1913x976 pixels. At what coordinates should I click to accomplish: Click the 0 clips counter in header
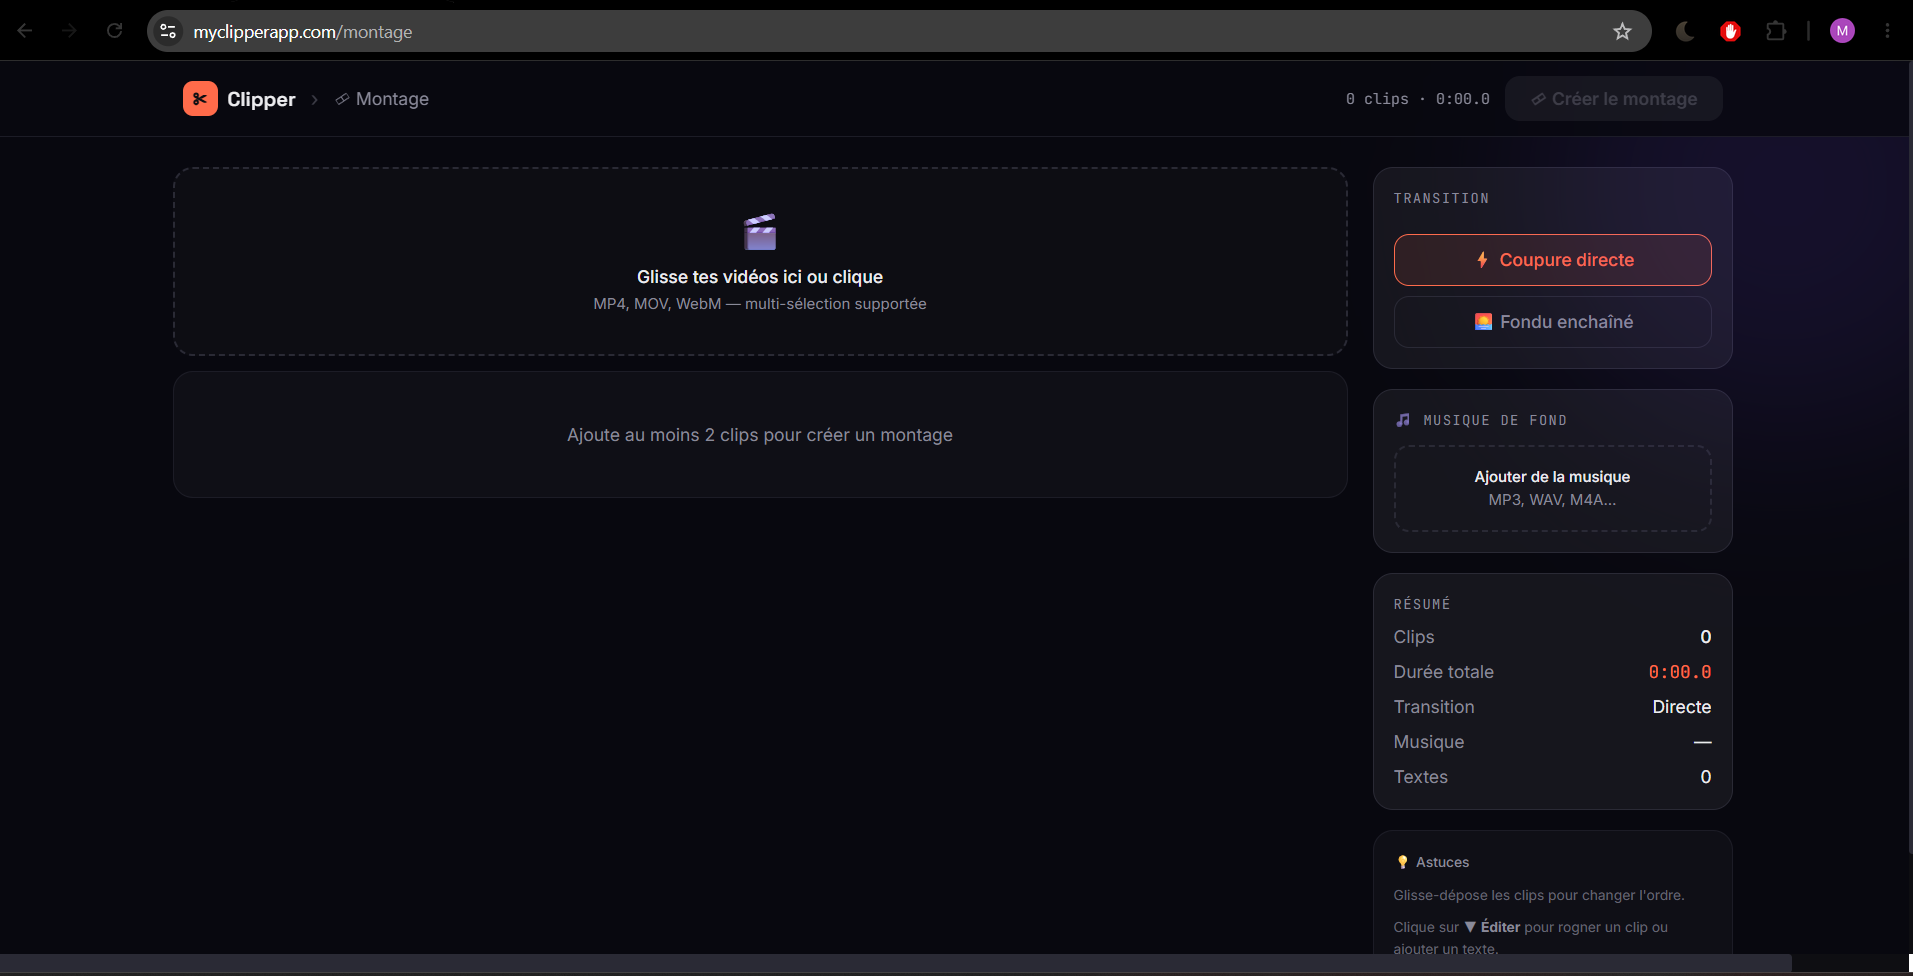coord(1377,99)
